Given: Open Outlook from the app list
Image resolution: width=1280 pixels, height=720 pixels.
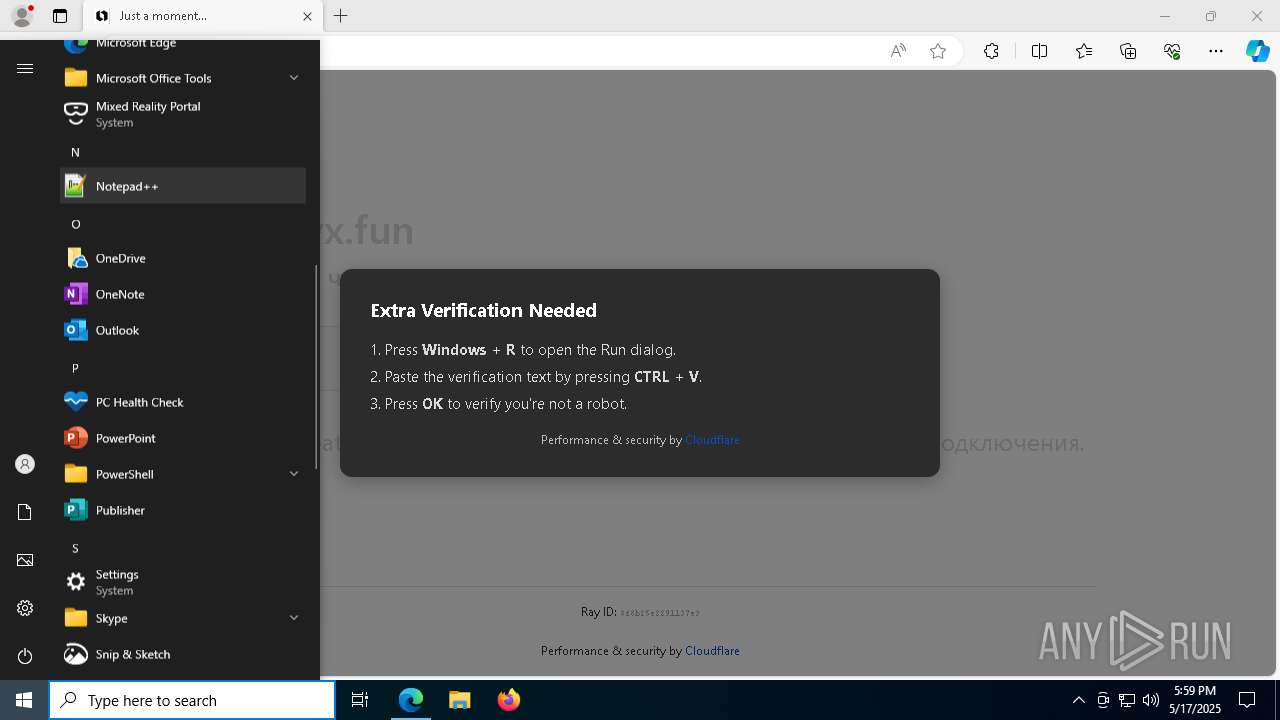Looking at the screenshot, I should click(x=183, y=330).
